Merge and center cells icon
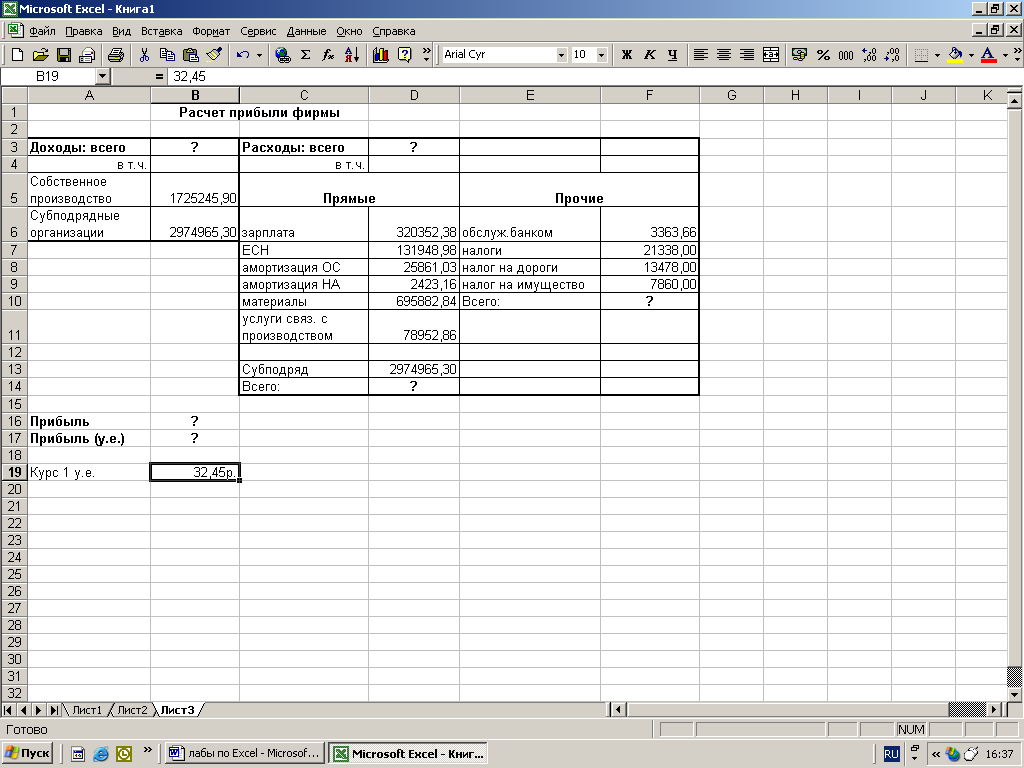 (771, 55)
